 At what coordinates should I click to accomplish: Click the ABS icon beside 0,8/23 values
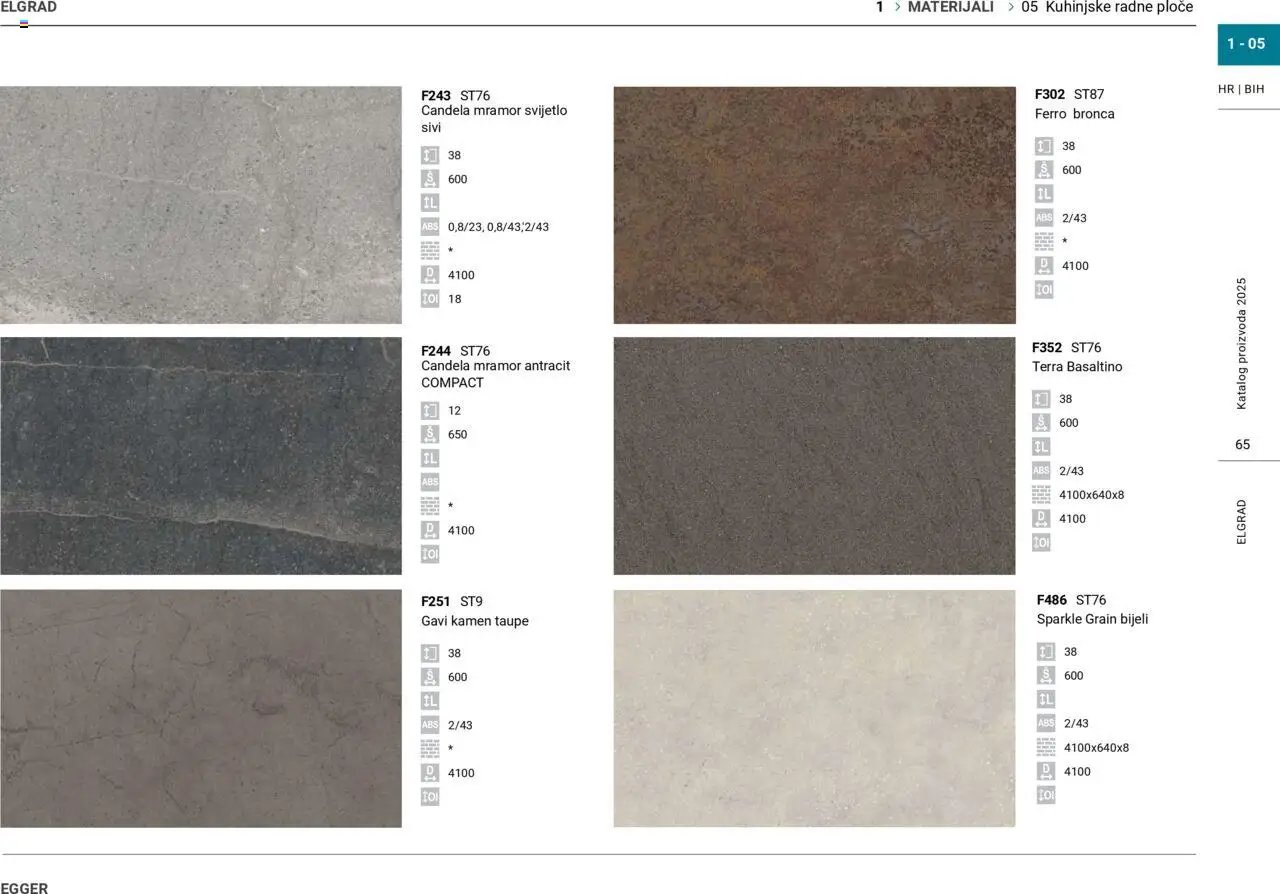(x=430, y=227)
